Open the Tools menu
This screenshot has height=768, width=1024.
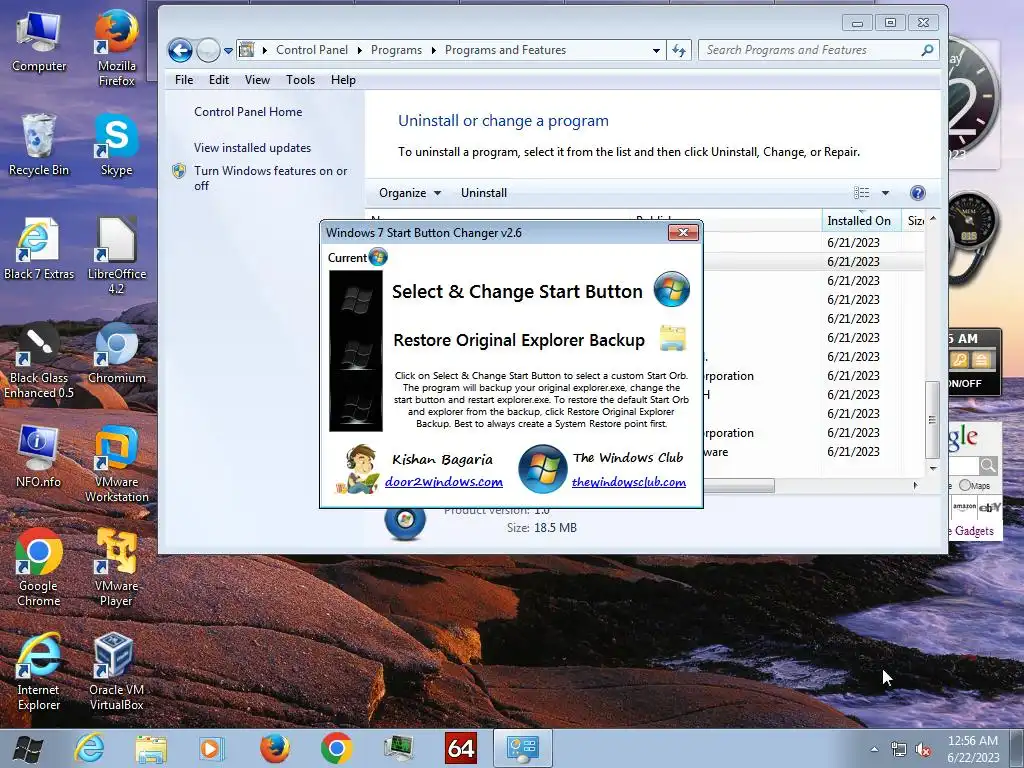point(300,80)
